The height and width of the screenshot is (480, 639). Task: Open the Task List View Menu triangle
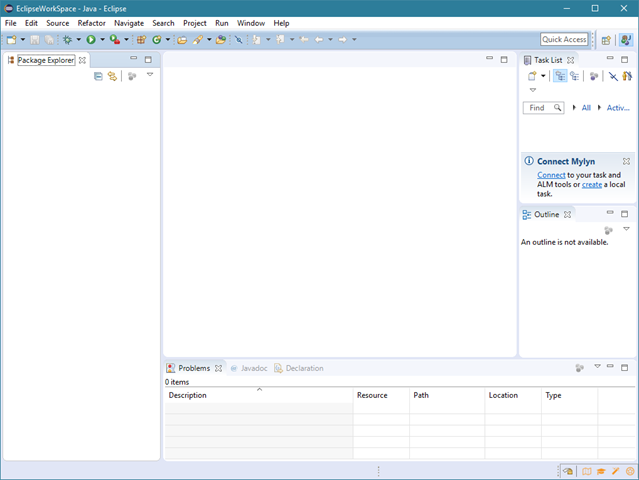tap(533, 90)
